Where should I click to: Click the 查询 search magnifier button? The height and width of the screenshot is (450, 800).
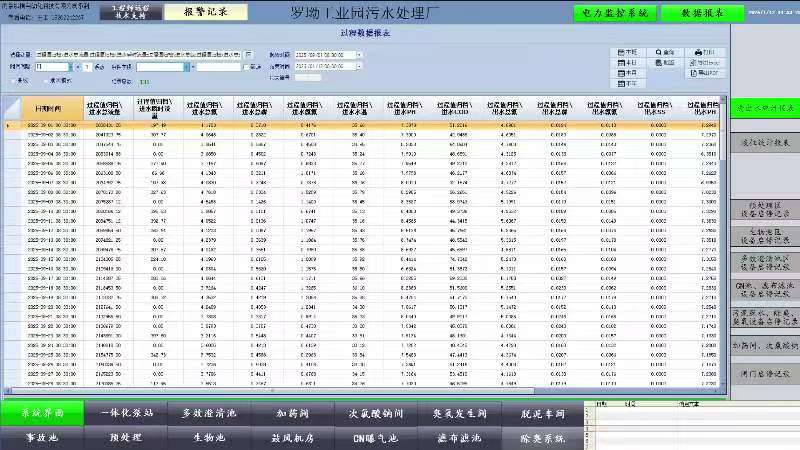pyautogui.click(x=664, y=50)
